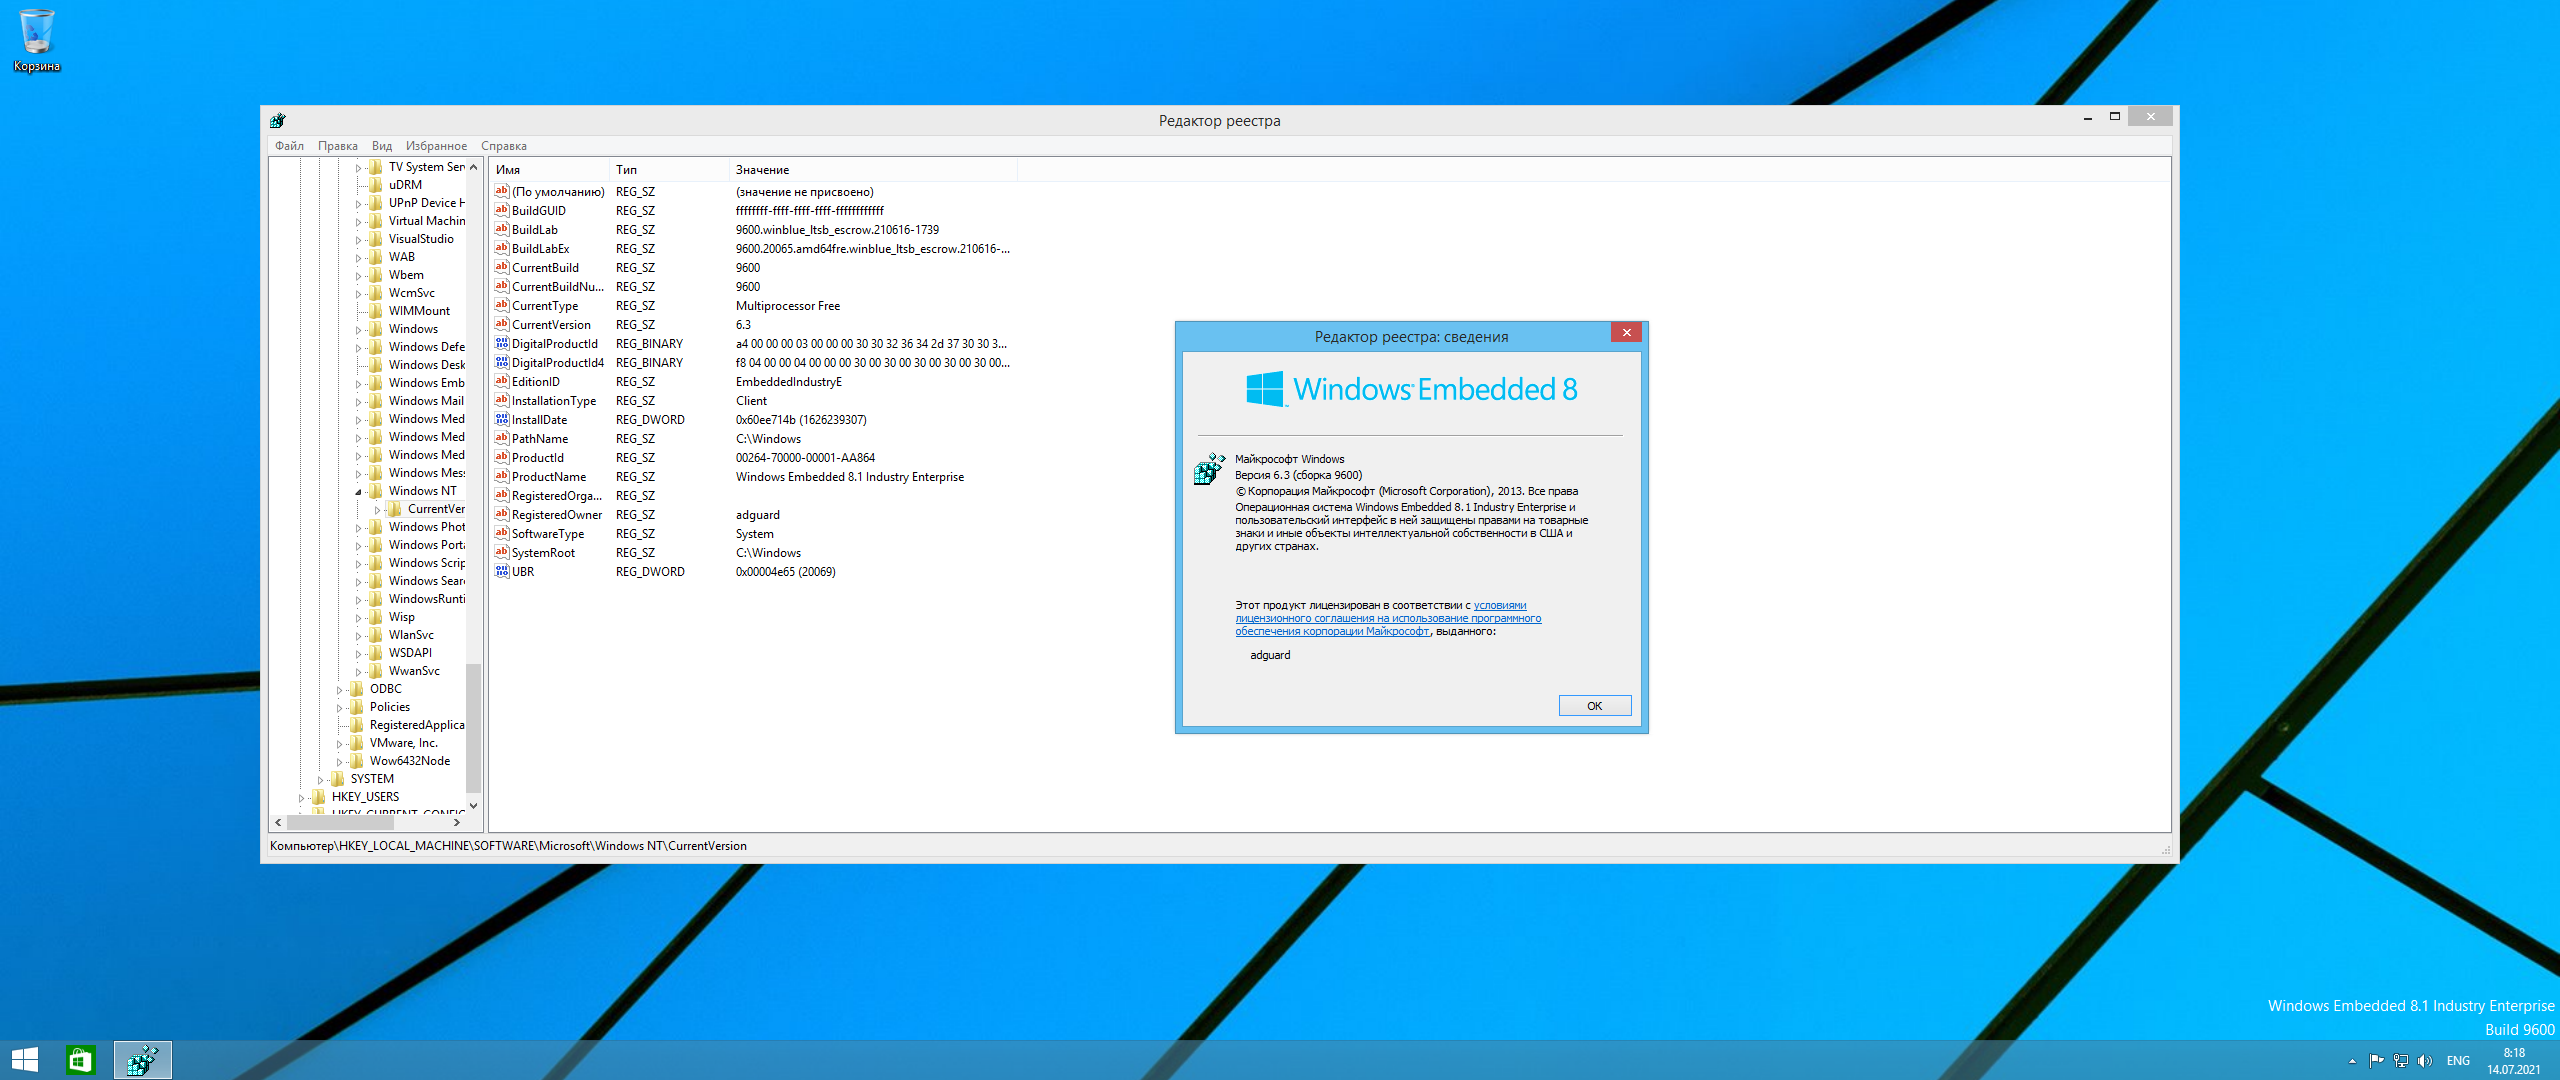
Task: Open the Избранное menu
Action: 436,146
